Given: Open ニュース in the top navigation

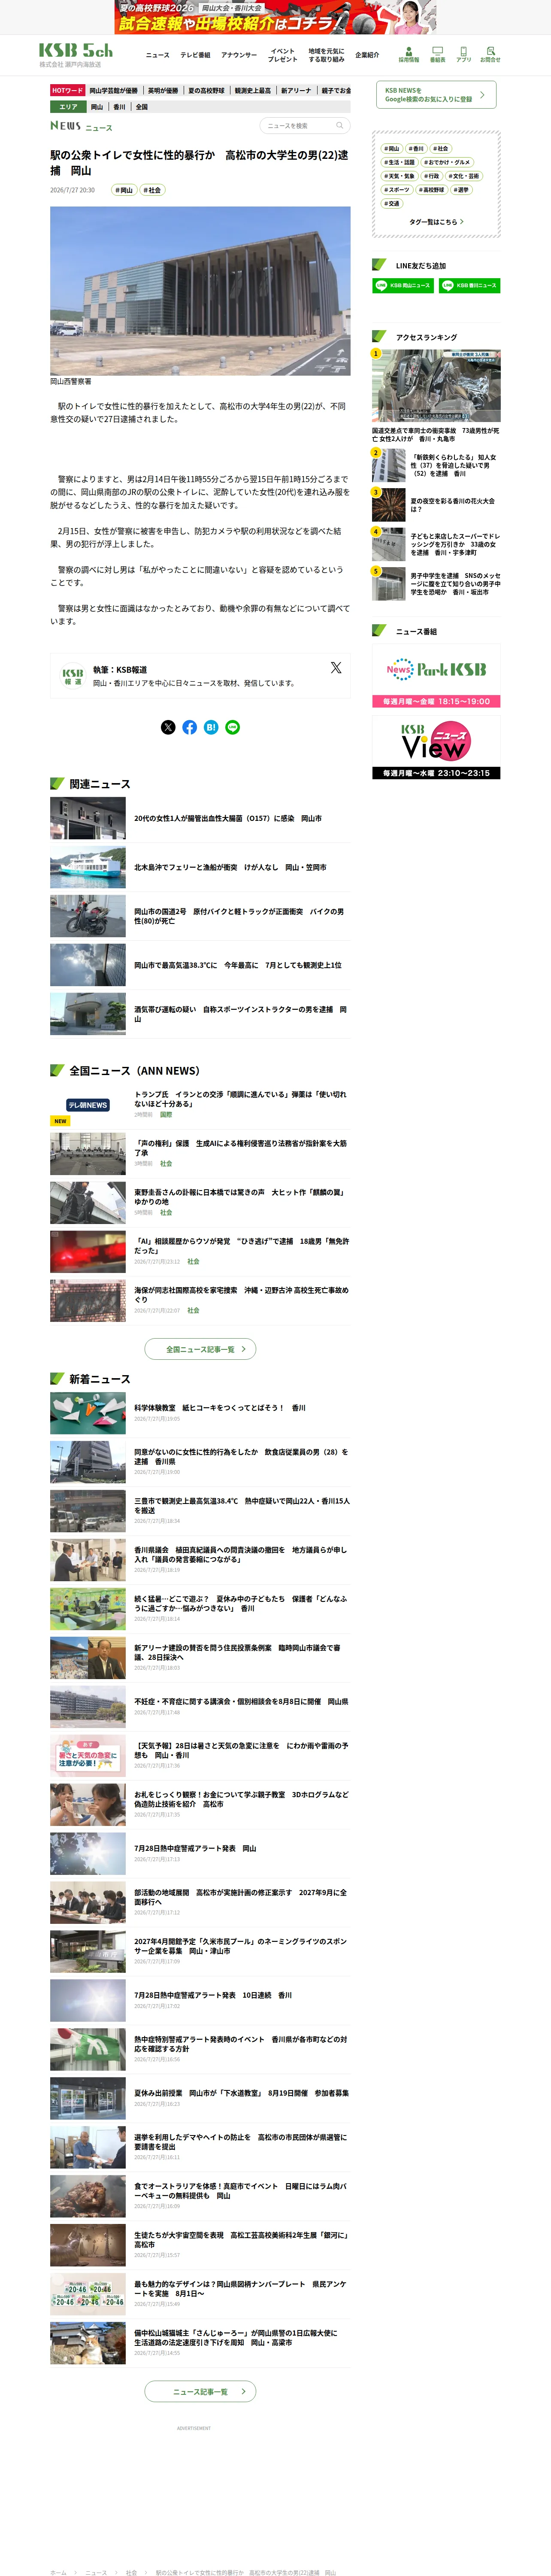Looking at the screenshot, I should 157,55.
